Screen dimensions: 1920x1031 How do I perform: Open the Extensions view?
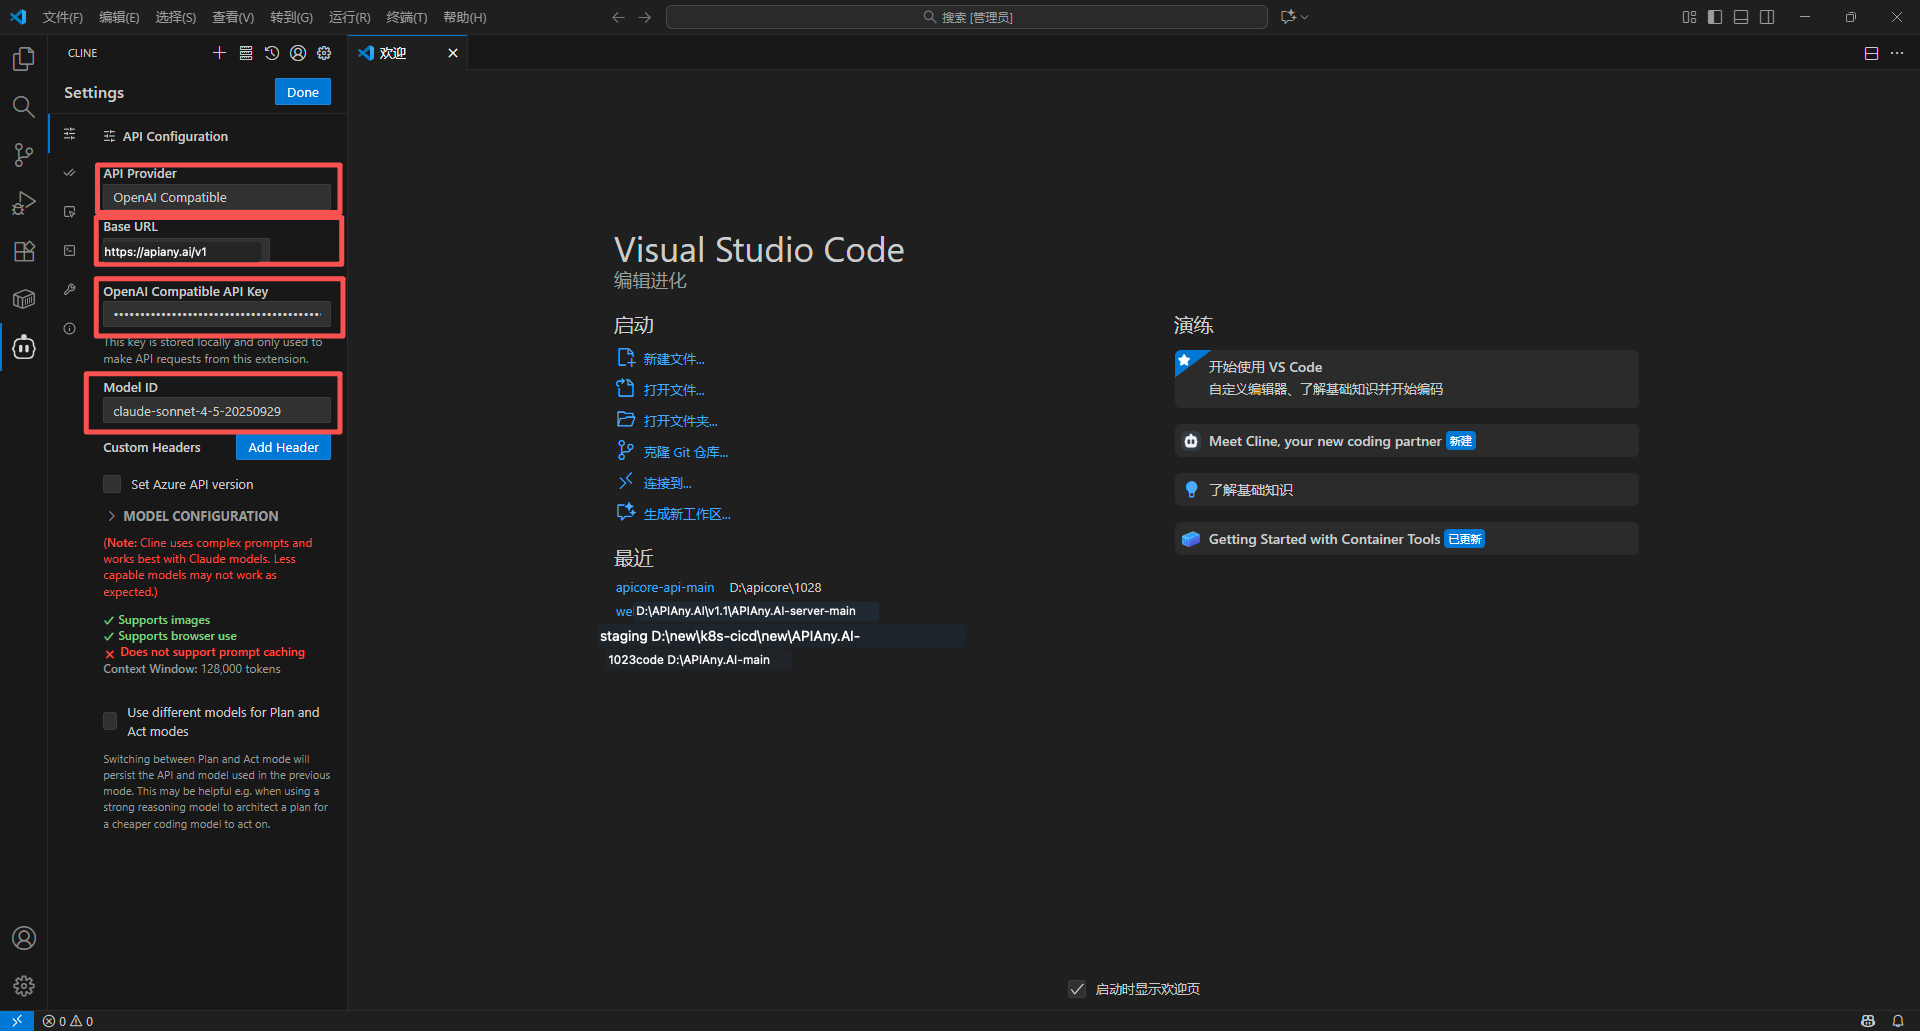coord(23,251)
